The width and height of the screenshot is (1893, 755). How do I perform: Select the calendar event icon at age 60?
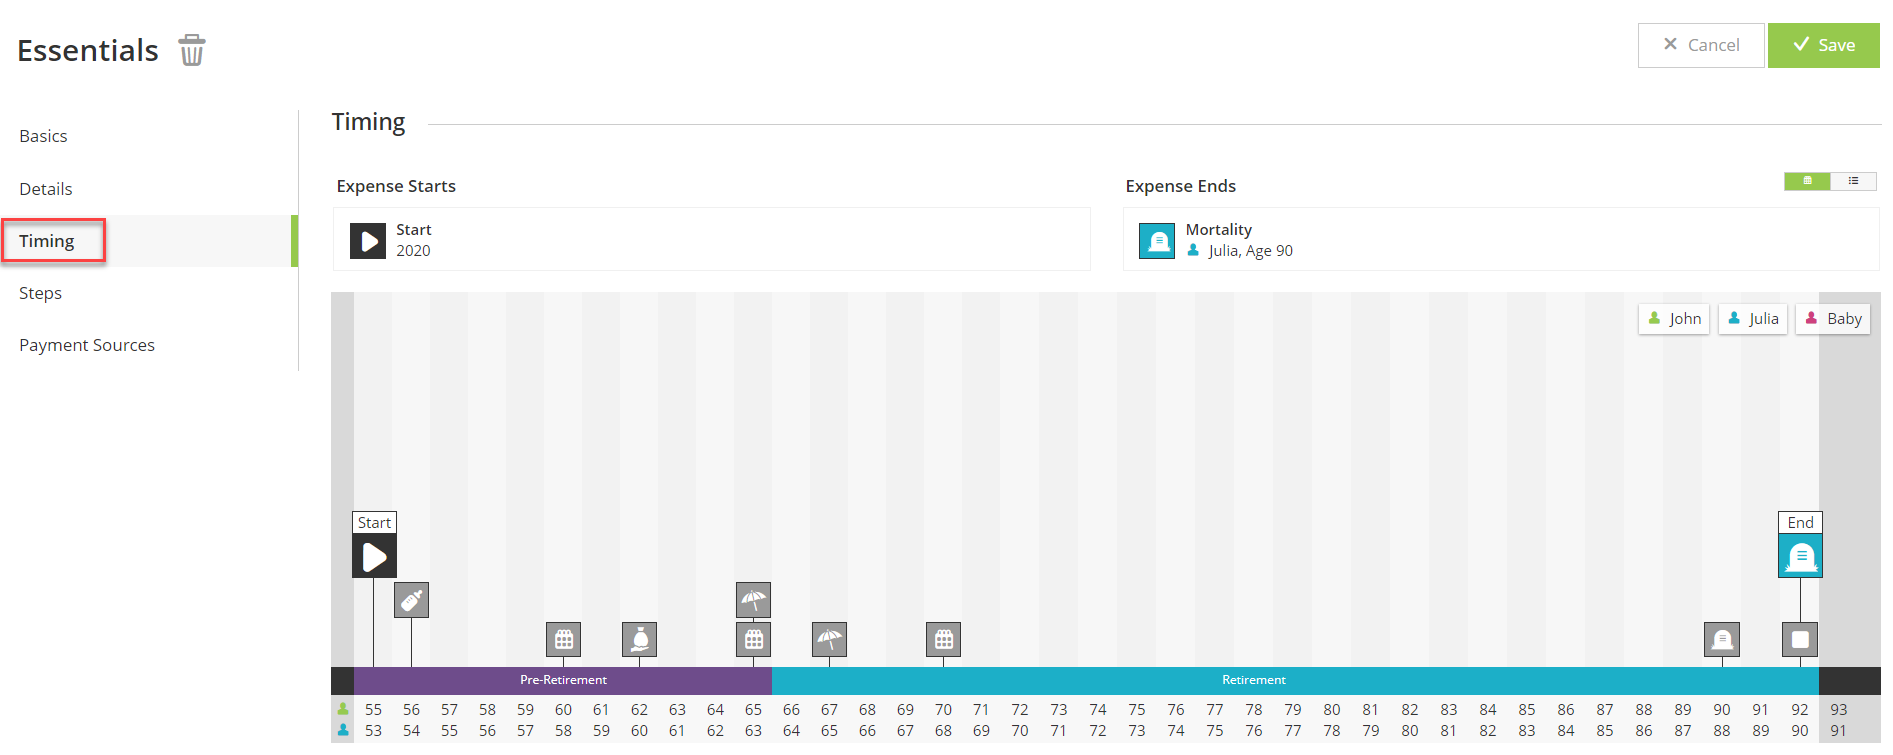[x=564, y=639]
